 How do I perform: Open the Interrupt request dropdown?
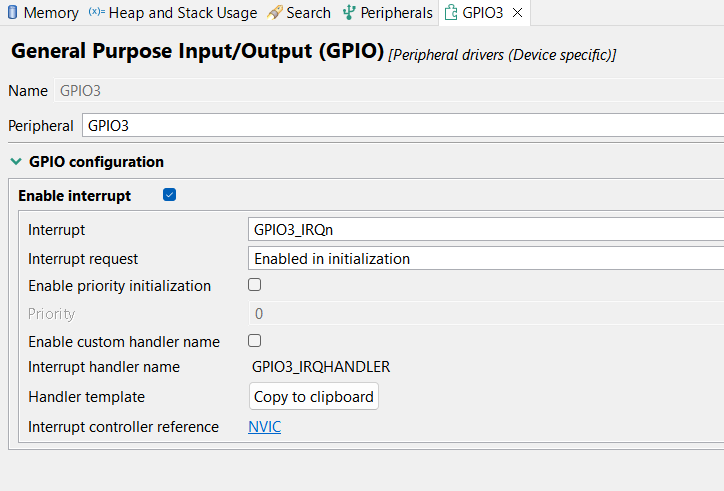pyautogui.click(x=485, y=258)
